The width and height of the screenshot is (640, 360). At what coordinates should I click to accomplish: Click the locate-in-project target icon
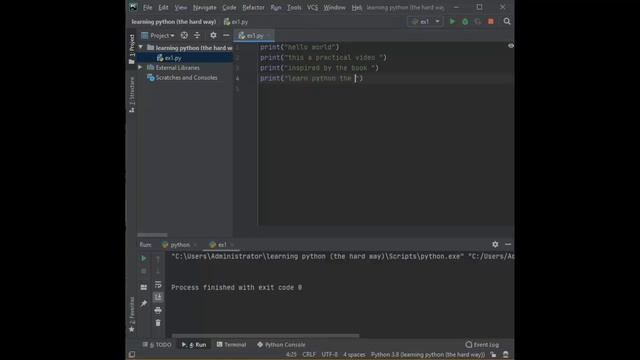(x=184, y=36)
